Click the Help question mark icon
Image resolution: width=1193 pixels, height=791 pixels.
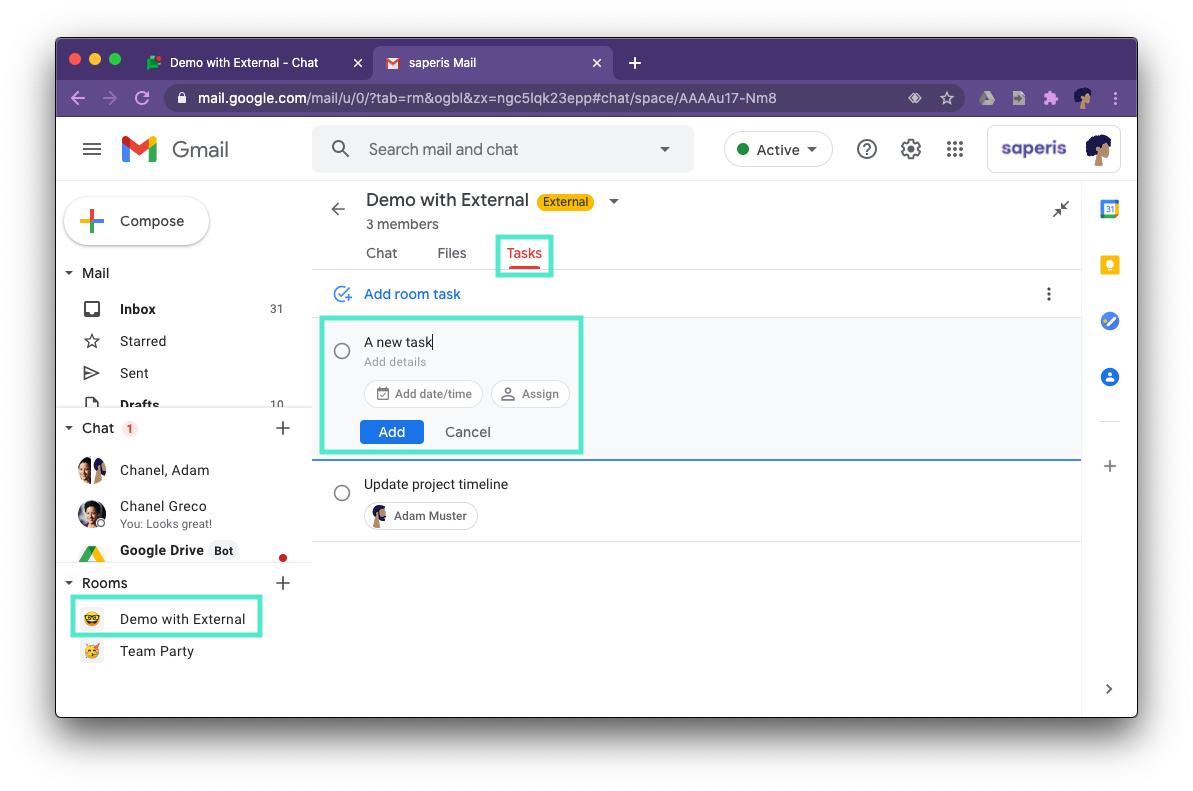click(866, 148)
